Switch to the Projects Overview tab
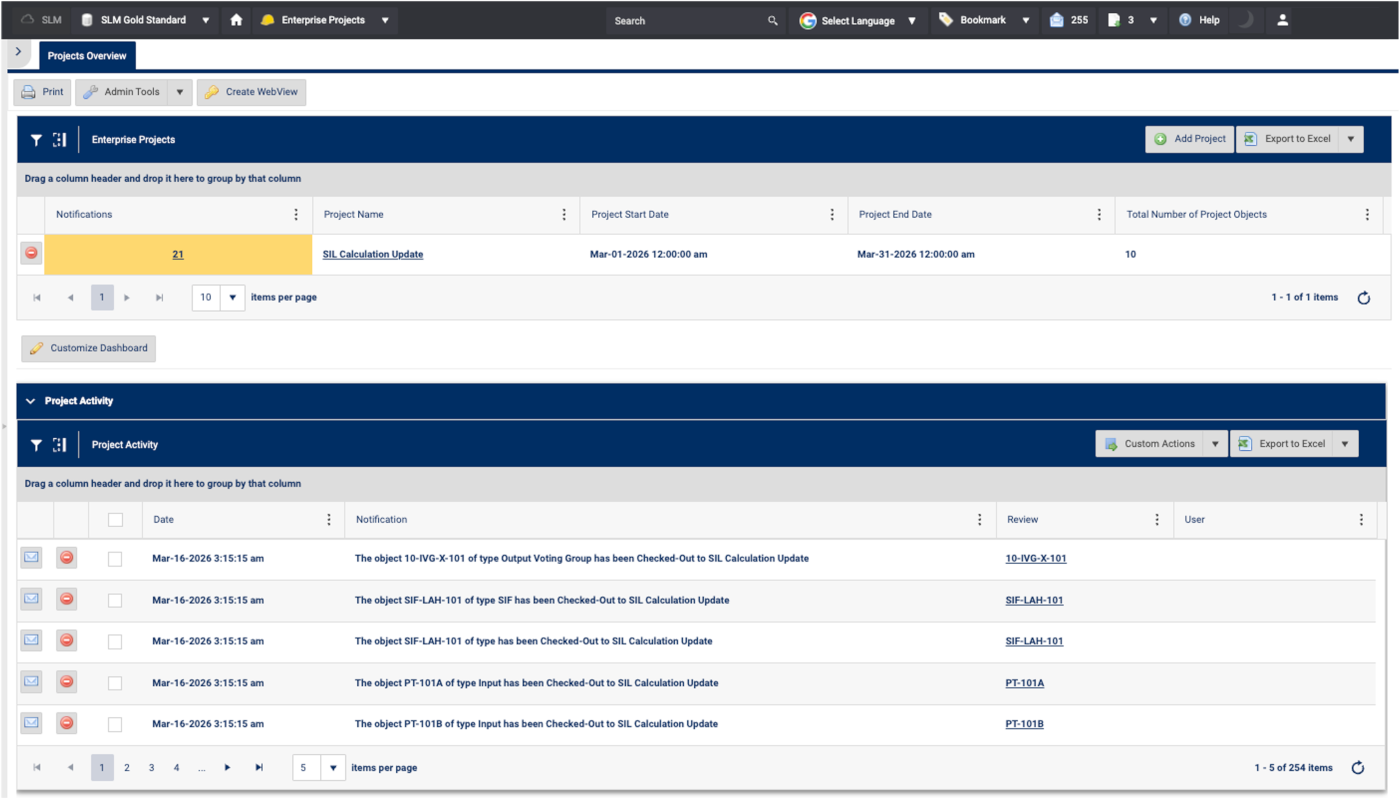Screen dimensions: 1400x798 coord(87,56)
